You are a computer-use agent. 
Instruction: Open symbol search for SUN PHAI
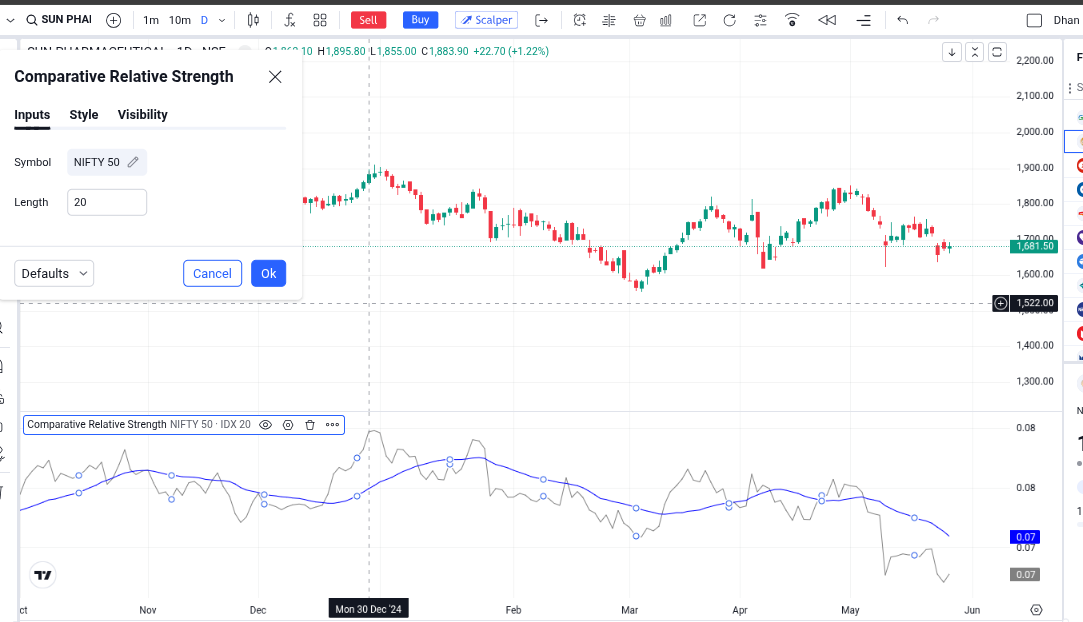59,20
